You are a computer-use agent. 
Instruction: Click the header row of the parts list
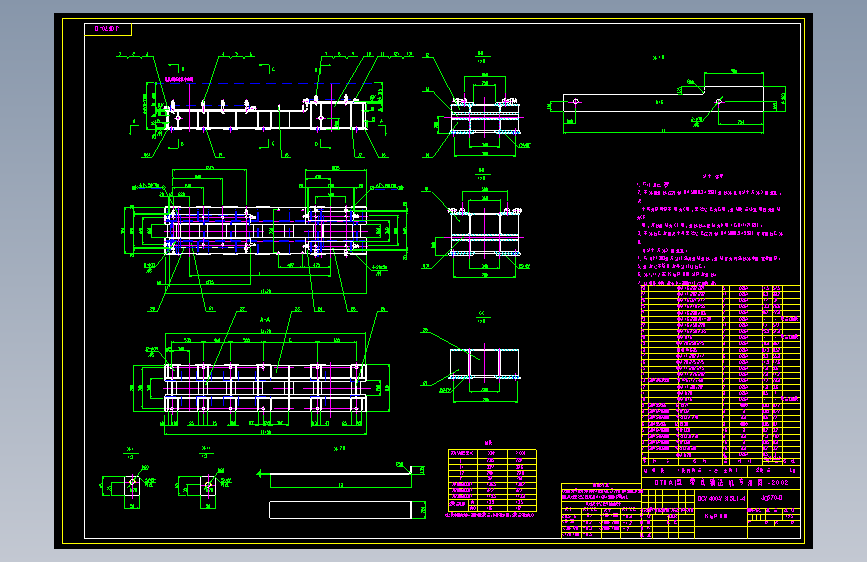(x=721, y=461)
